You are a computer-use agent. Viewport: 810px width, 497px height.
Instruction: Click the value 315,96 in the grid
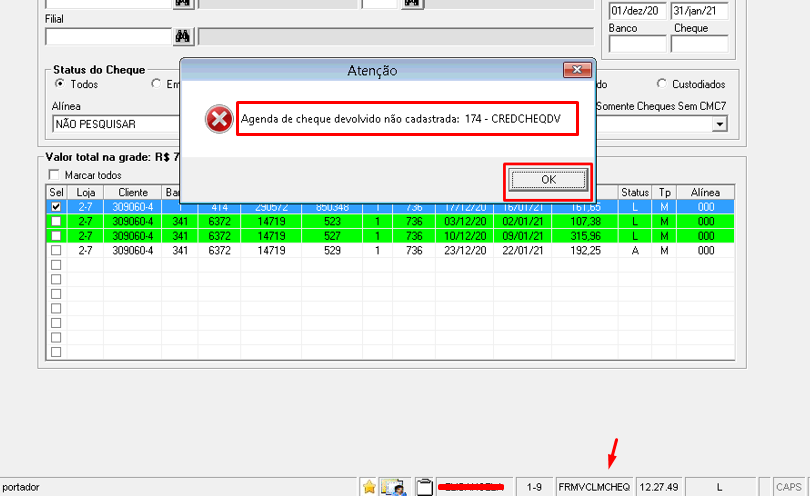(x=585, y=236)
